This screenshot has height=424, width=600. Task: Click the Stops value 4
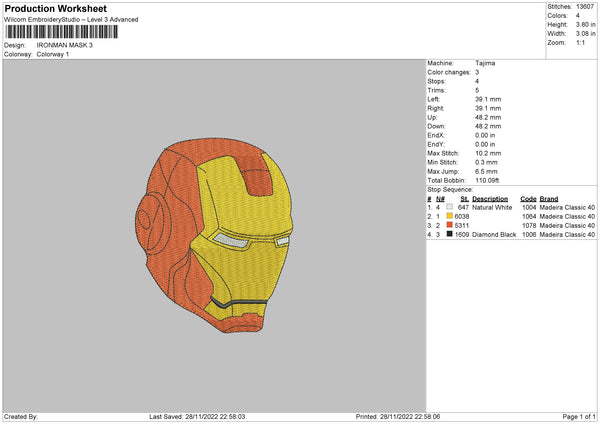point(477,81)
